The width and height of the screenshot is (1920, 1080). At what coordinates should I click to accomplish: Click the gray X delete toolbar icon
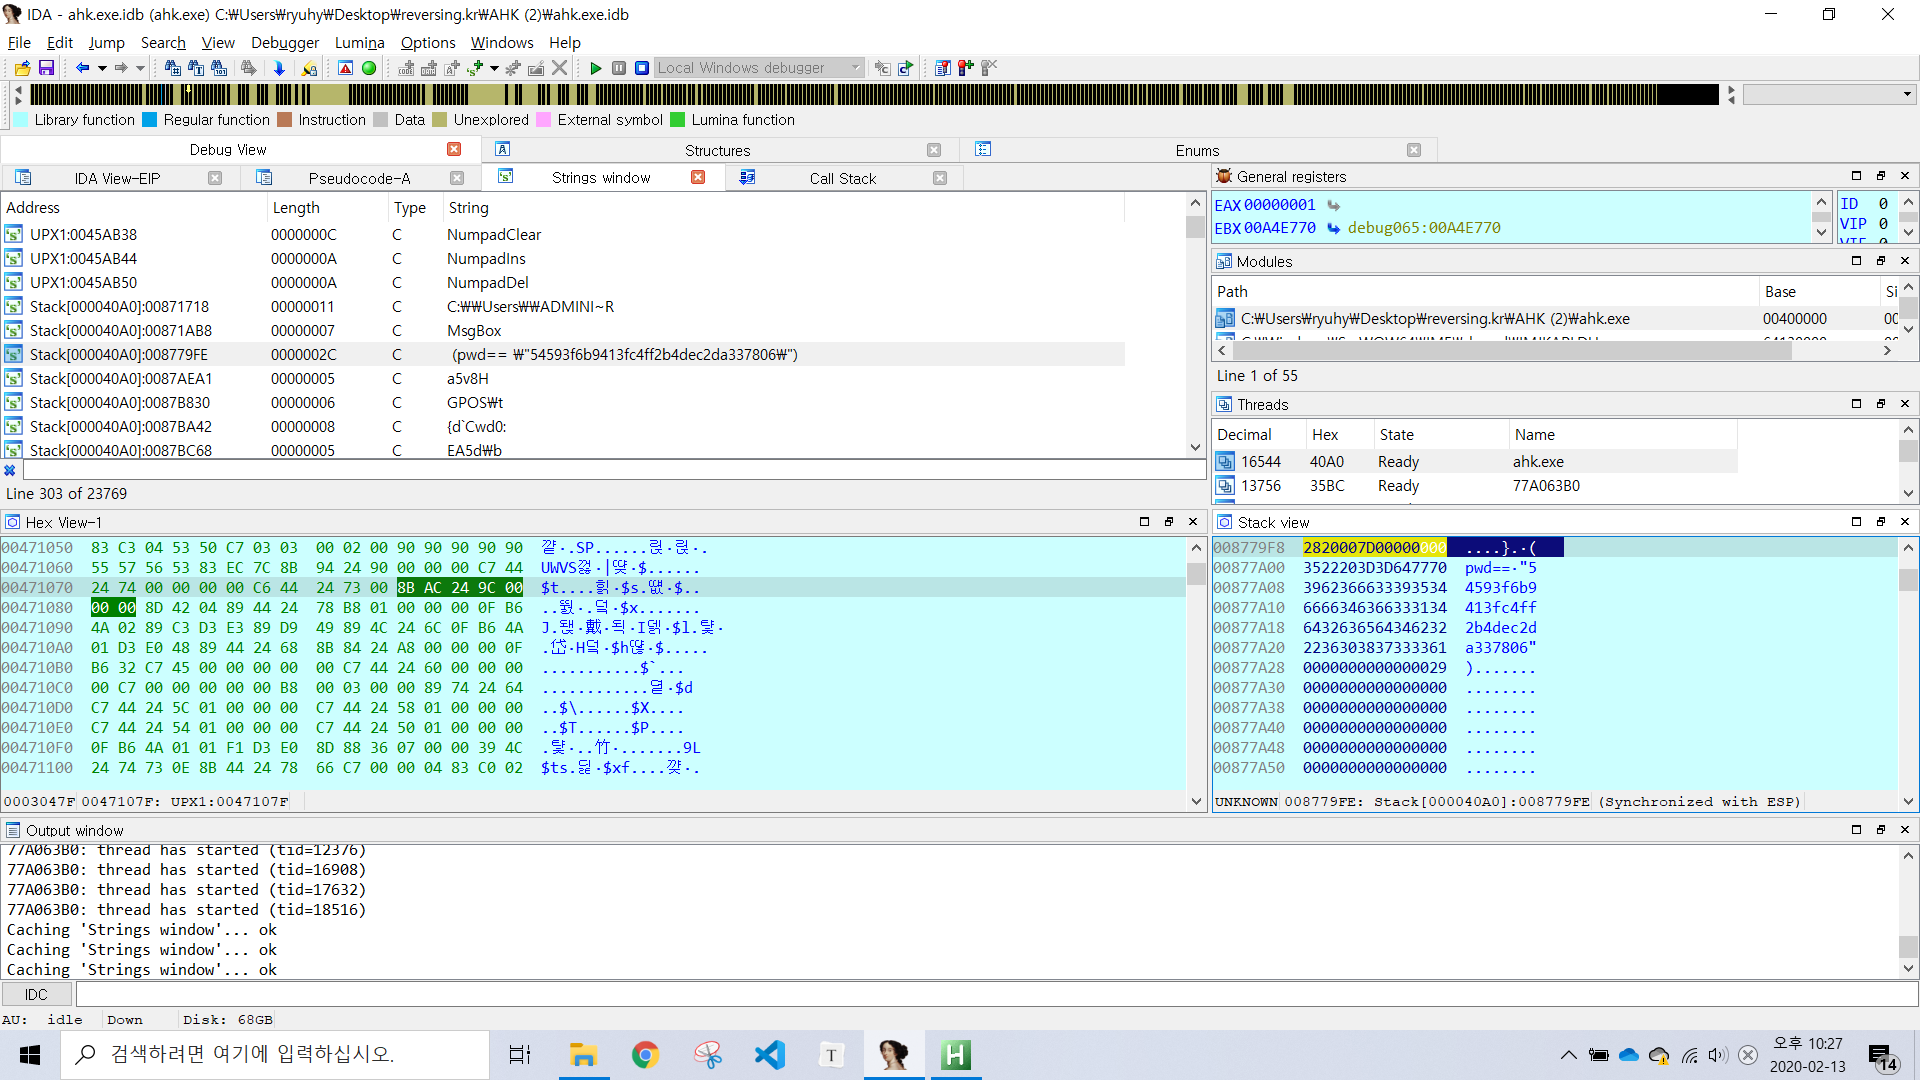[x=560, y=68]
